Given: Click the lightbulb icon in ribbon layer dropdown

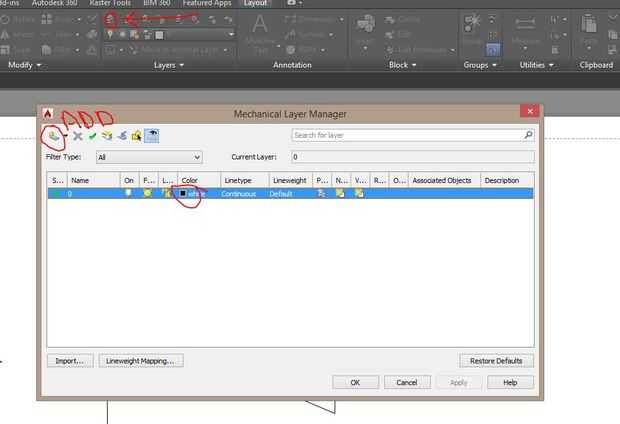Looking at the screenshot, I should pos(110,35).
